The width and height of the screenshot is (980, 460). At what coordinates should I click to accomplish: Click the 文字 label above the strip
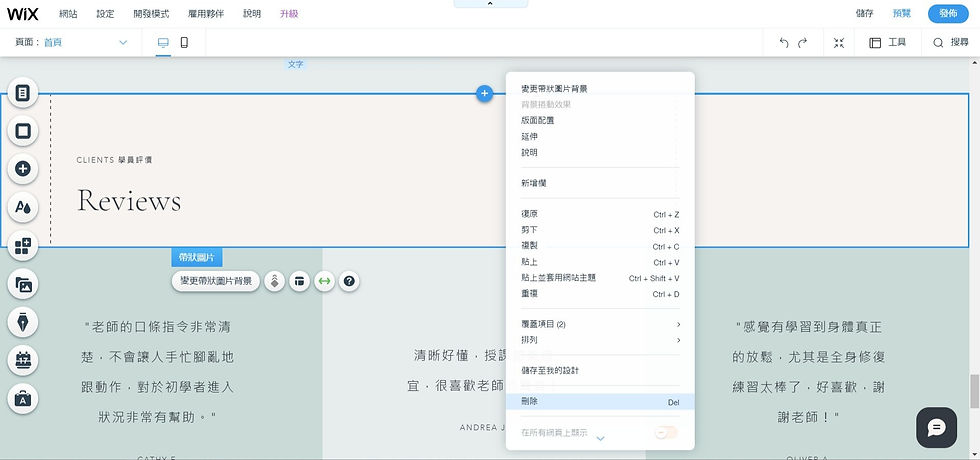296,64
